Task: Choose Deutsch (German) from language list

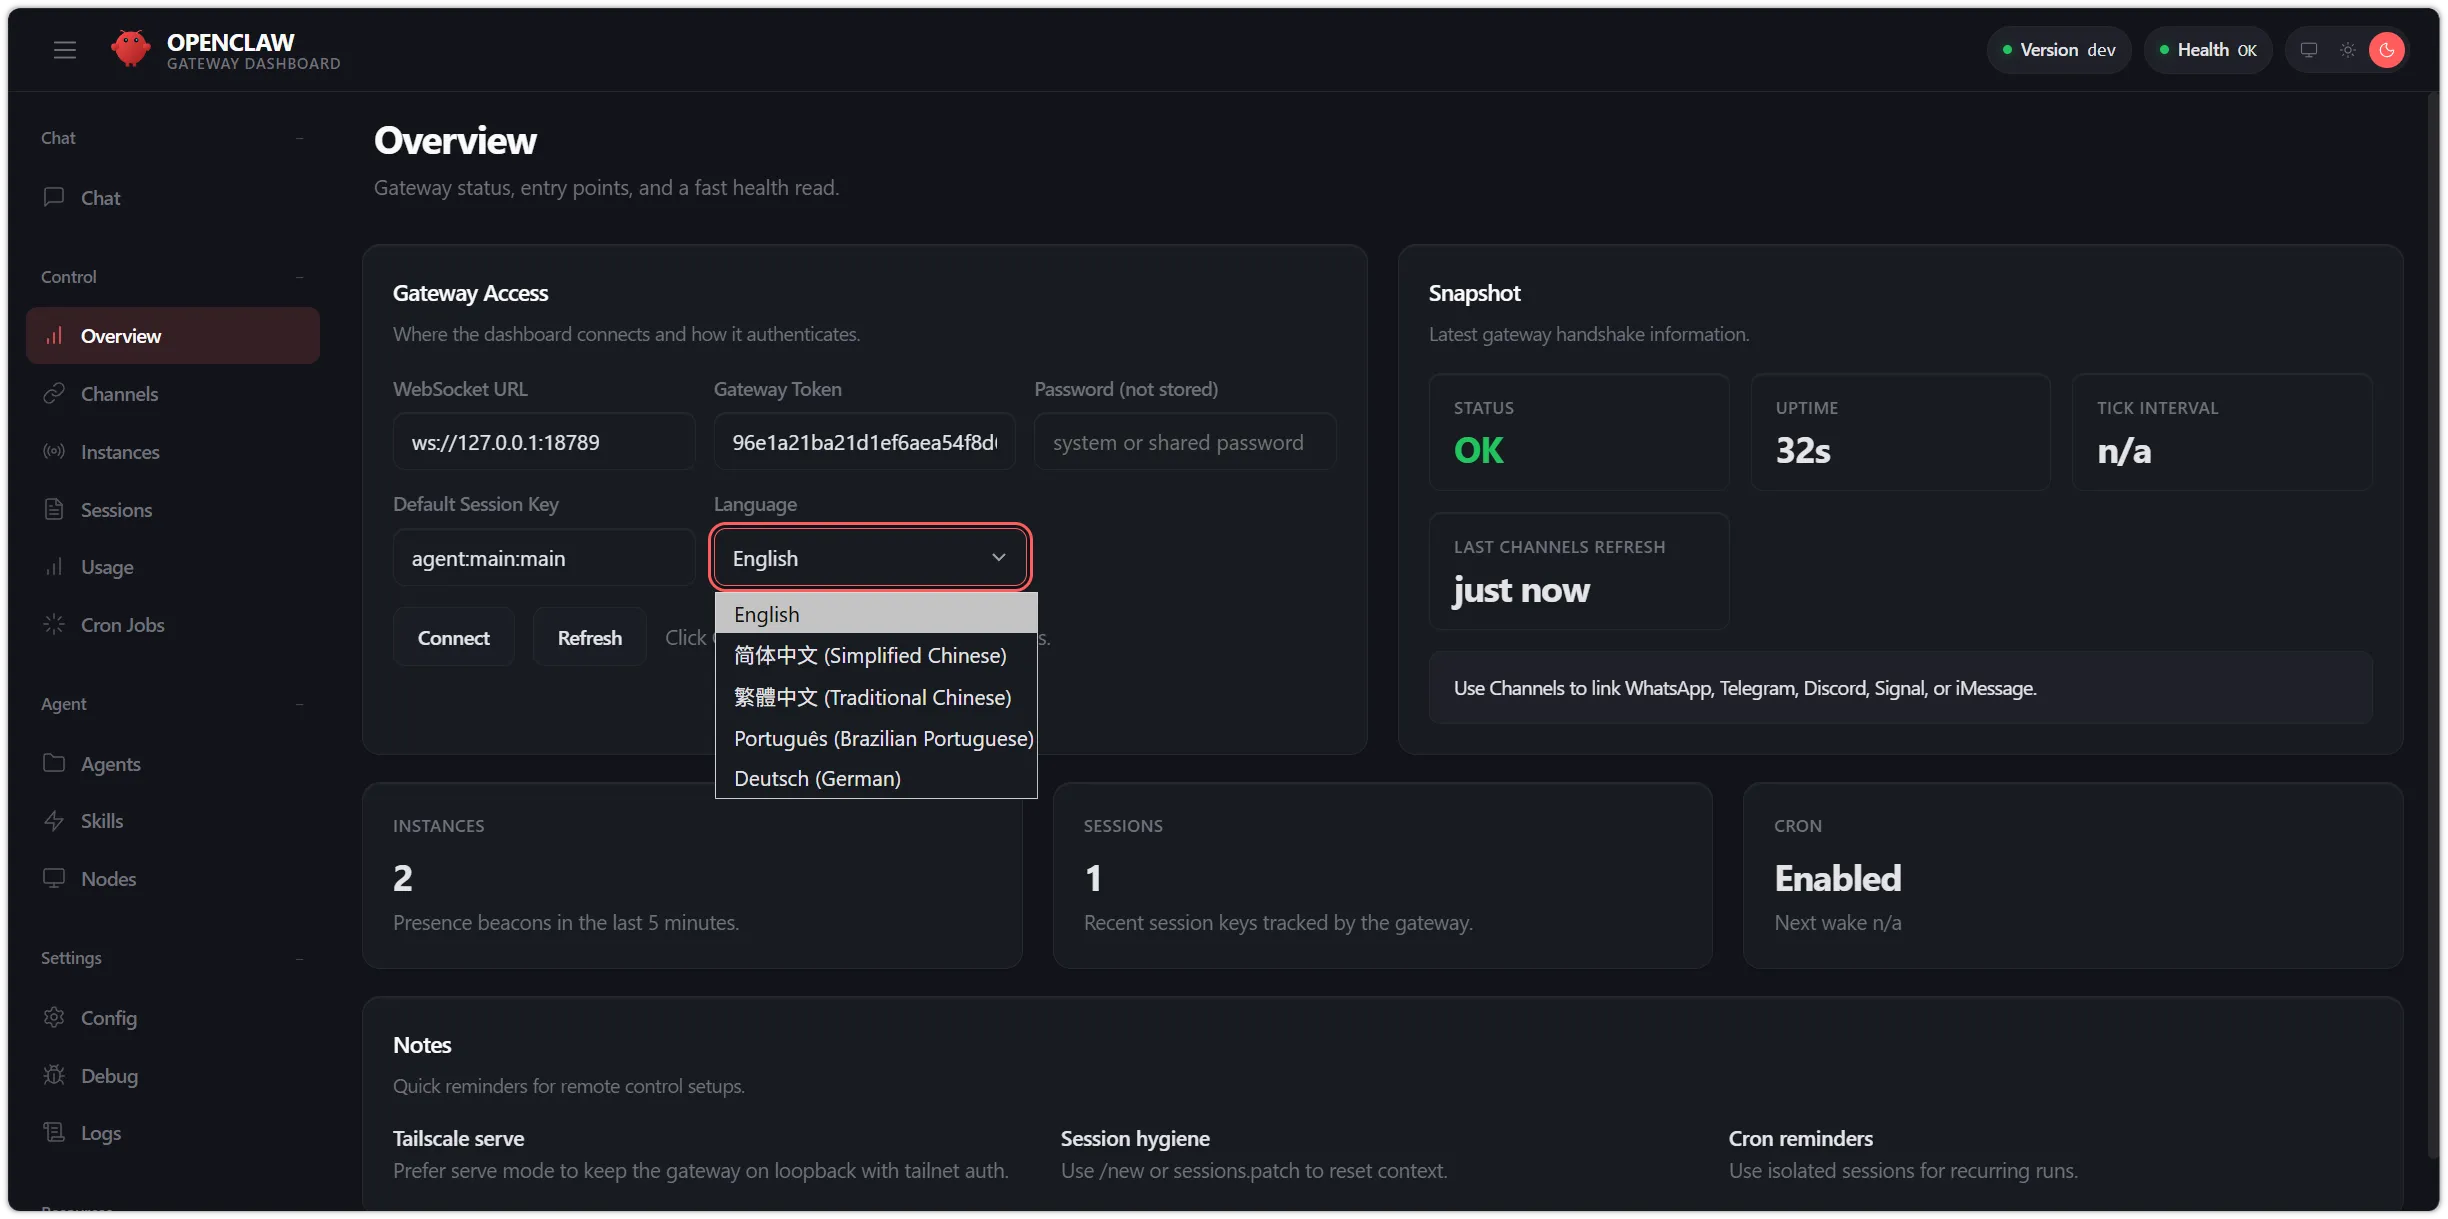Action: (x=817, y=779)
